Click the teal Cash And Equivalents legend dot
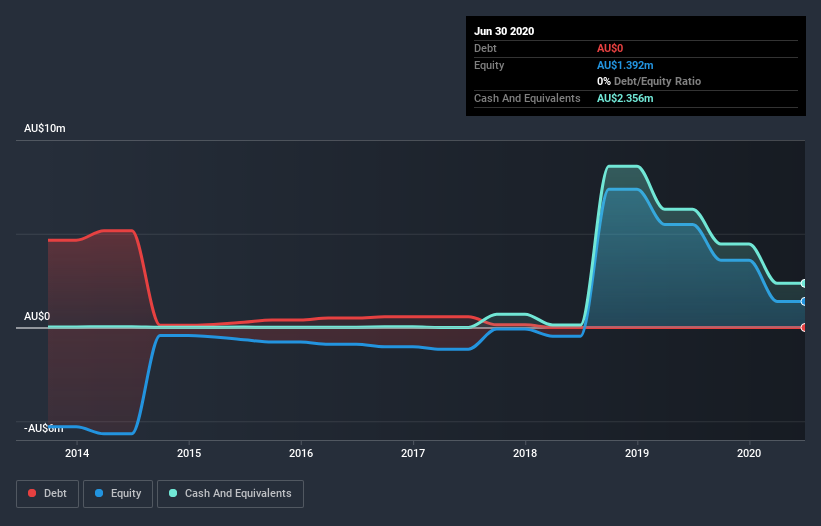The image size is (821, 526). coord(173,493)
